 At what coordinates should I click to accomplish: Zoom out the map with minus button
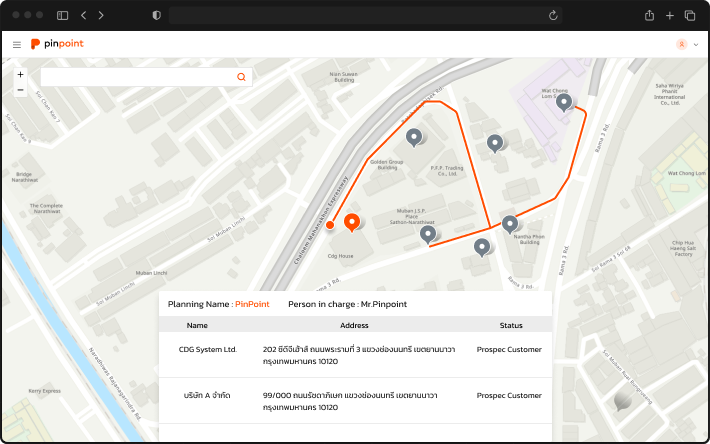pyautogui.click(x=20, y=90)
